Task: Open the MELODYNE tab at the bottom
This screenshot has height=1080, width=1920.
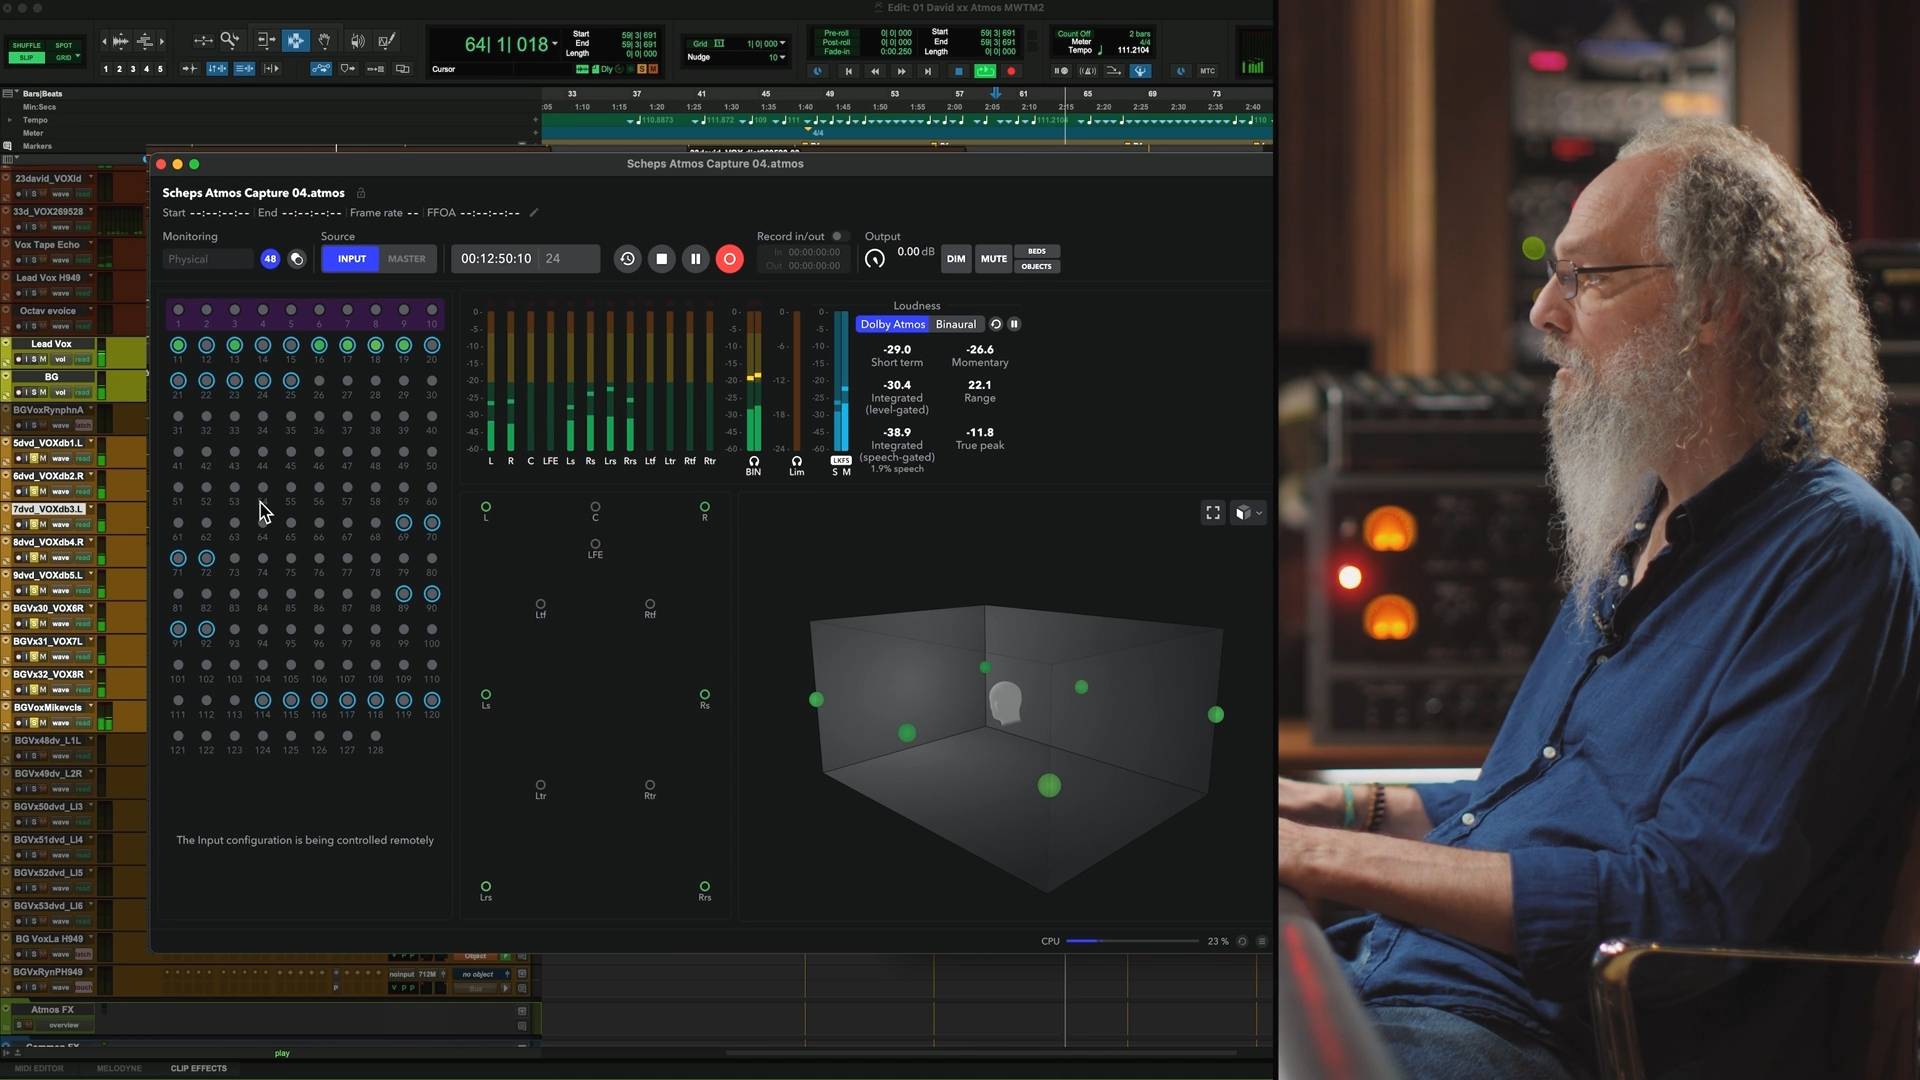Action: click(118, 1068)
